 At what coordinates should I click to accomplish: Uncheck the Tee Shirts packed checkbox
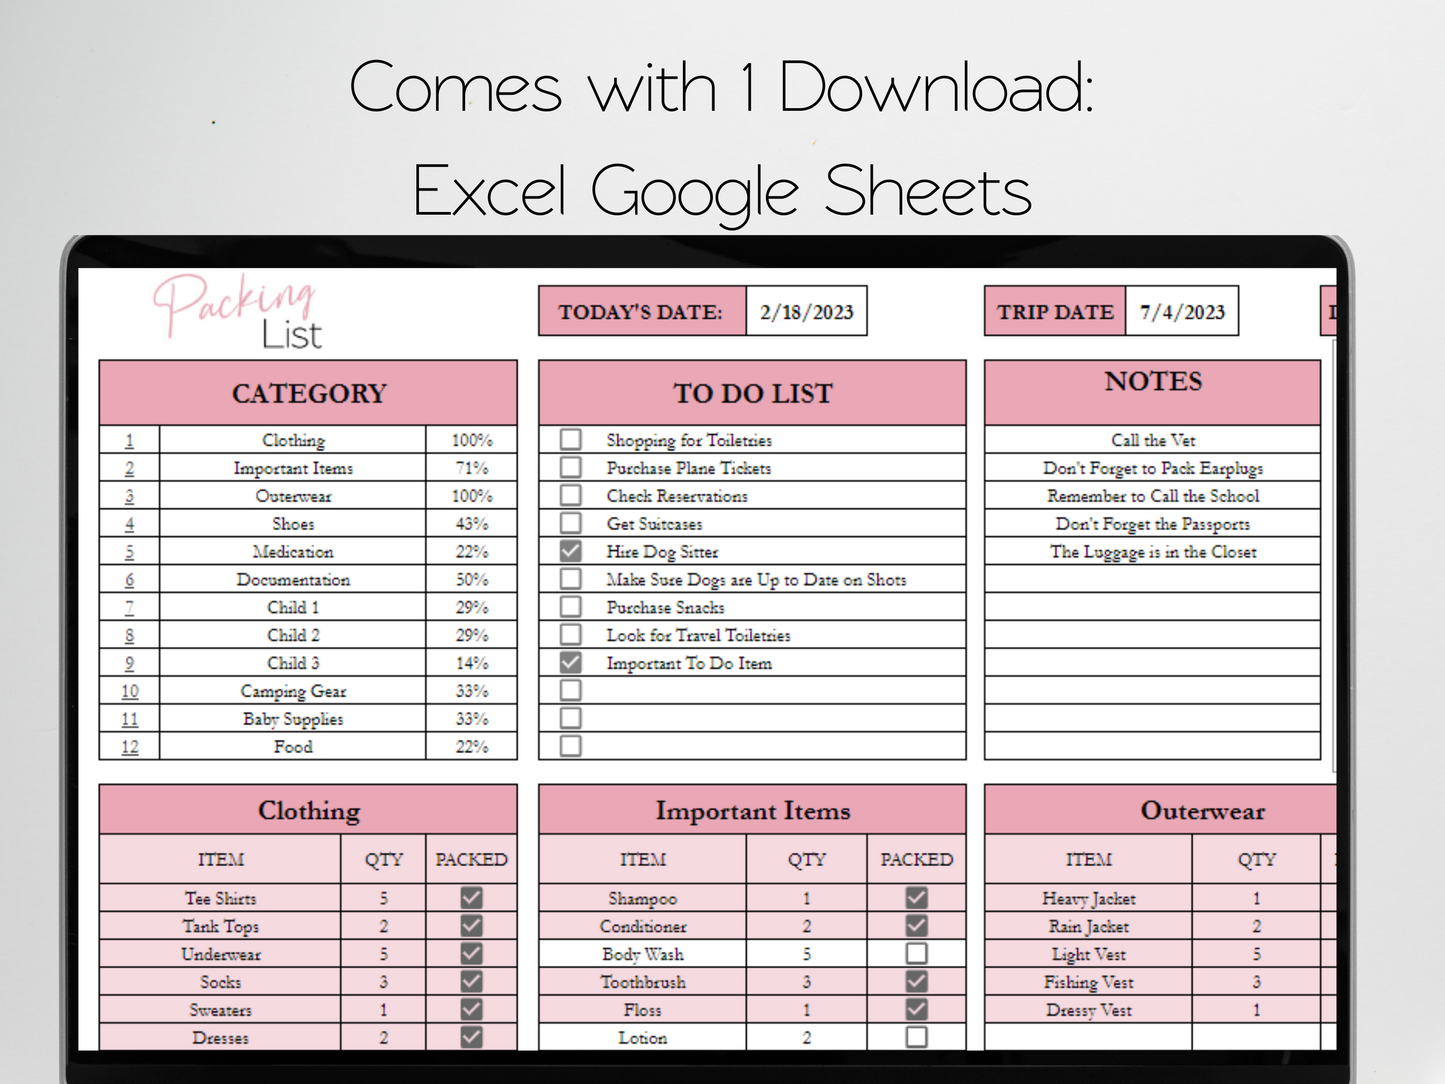[x=471, y=898]
